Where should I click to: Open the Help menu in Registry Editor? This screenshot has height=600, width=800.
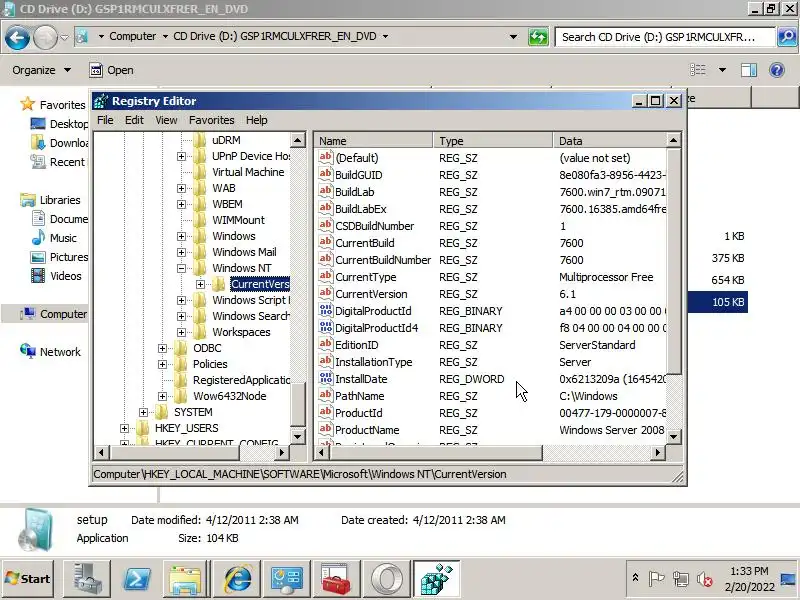tap(257, 120)
